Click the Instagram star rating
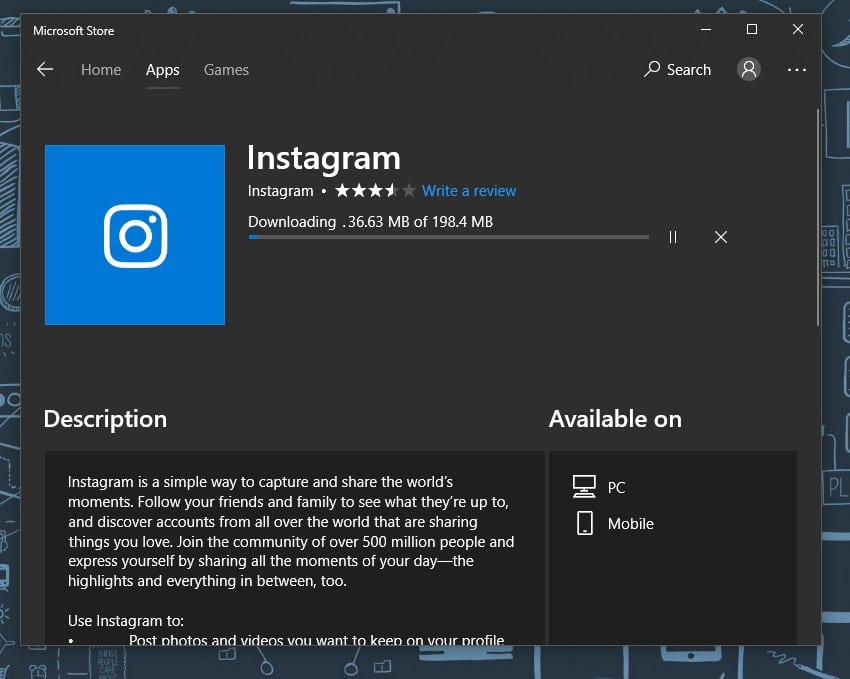Screen dimensions: 850x679 point(375,191)
